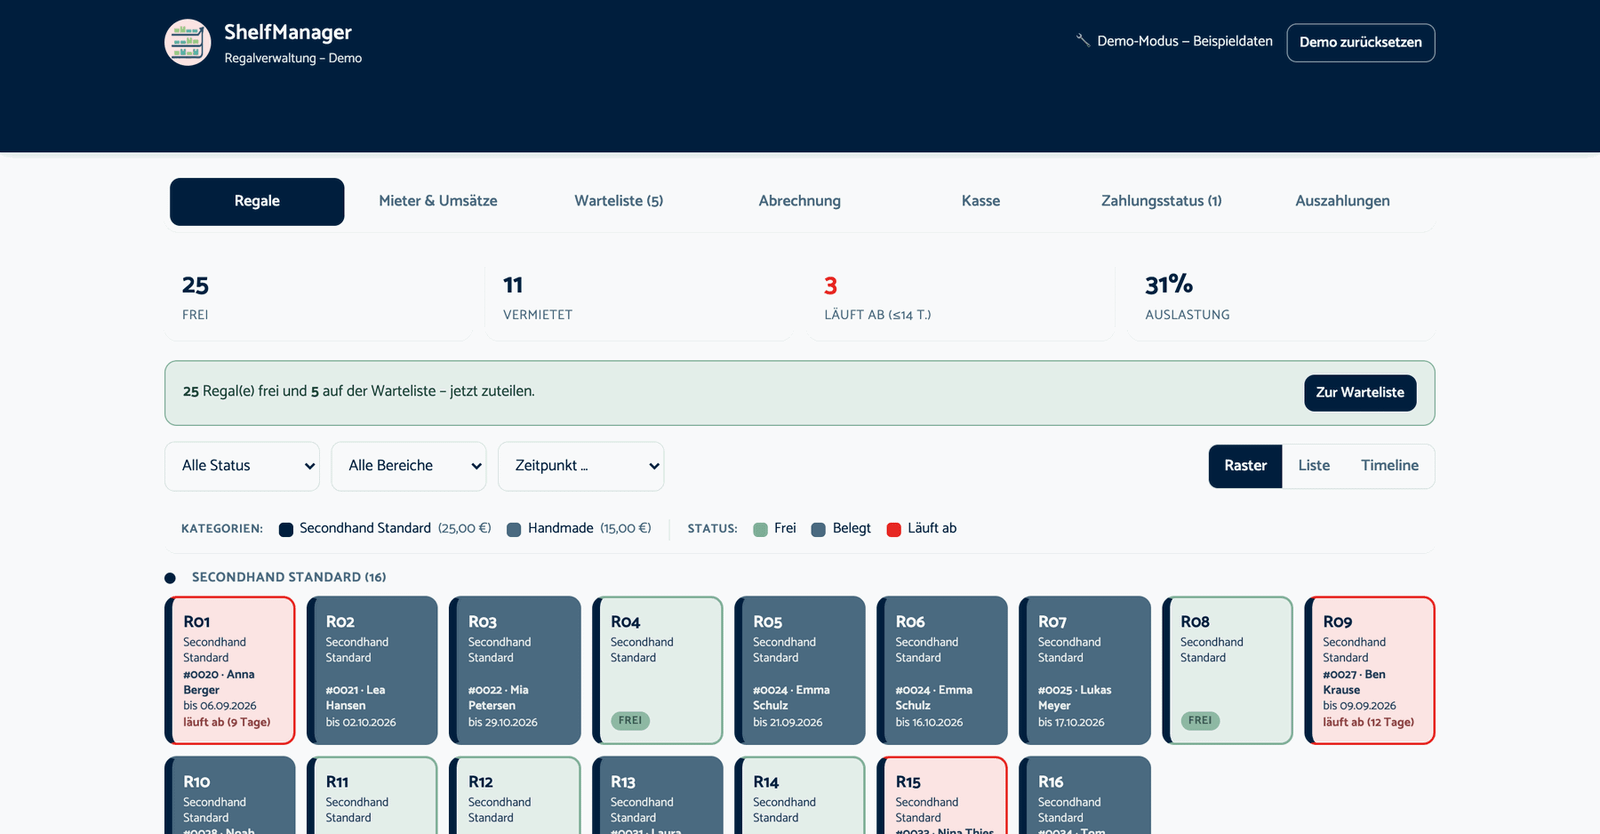Select the free shelf card R08
Image resolution: width=1600 pixels, height=834 pixels.
pos(1227,671)
